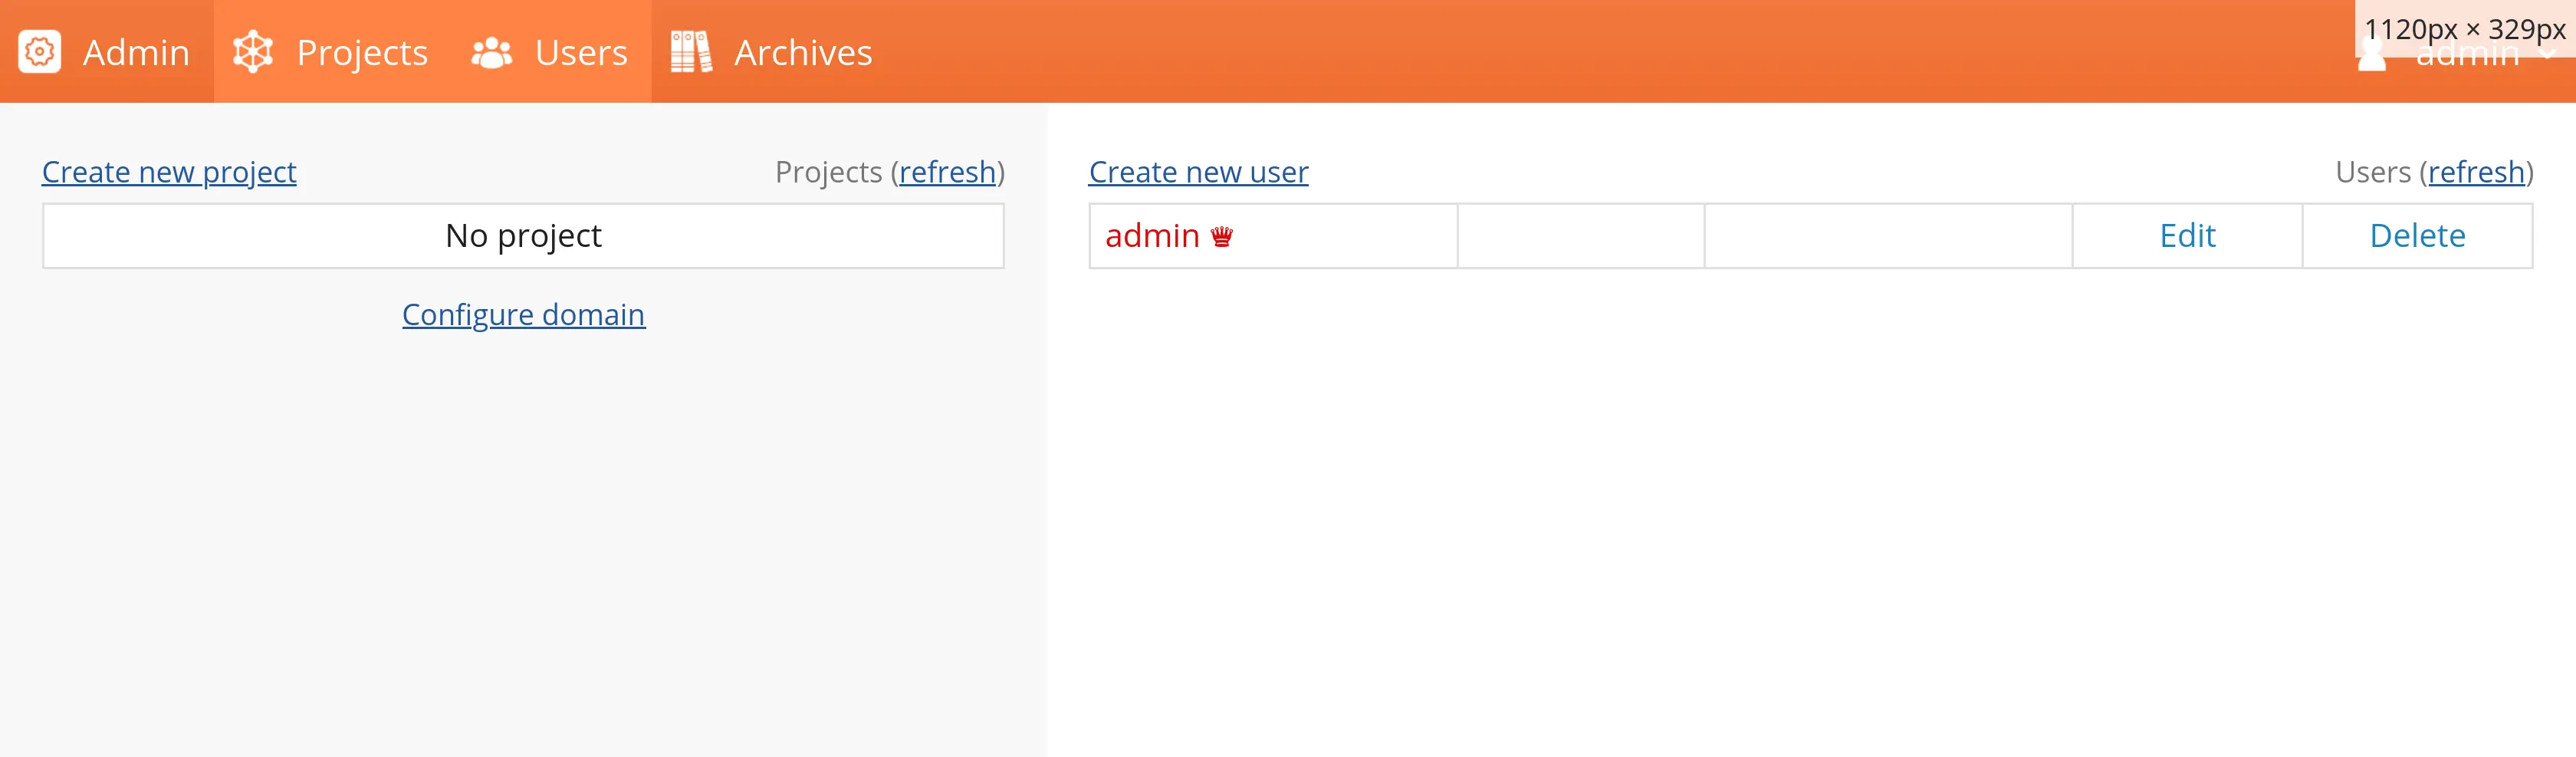Viewport: 2576px width, 757px height.
Task: Refresh the Users list
Action: pos(2476,172)
